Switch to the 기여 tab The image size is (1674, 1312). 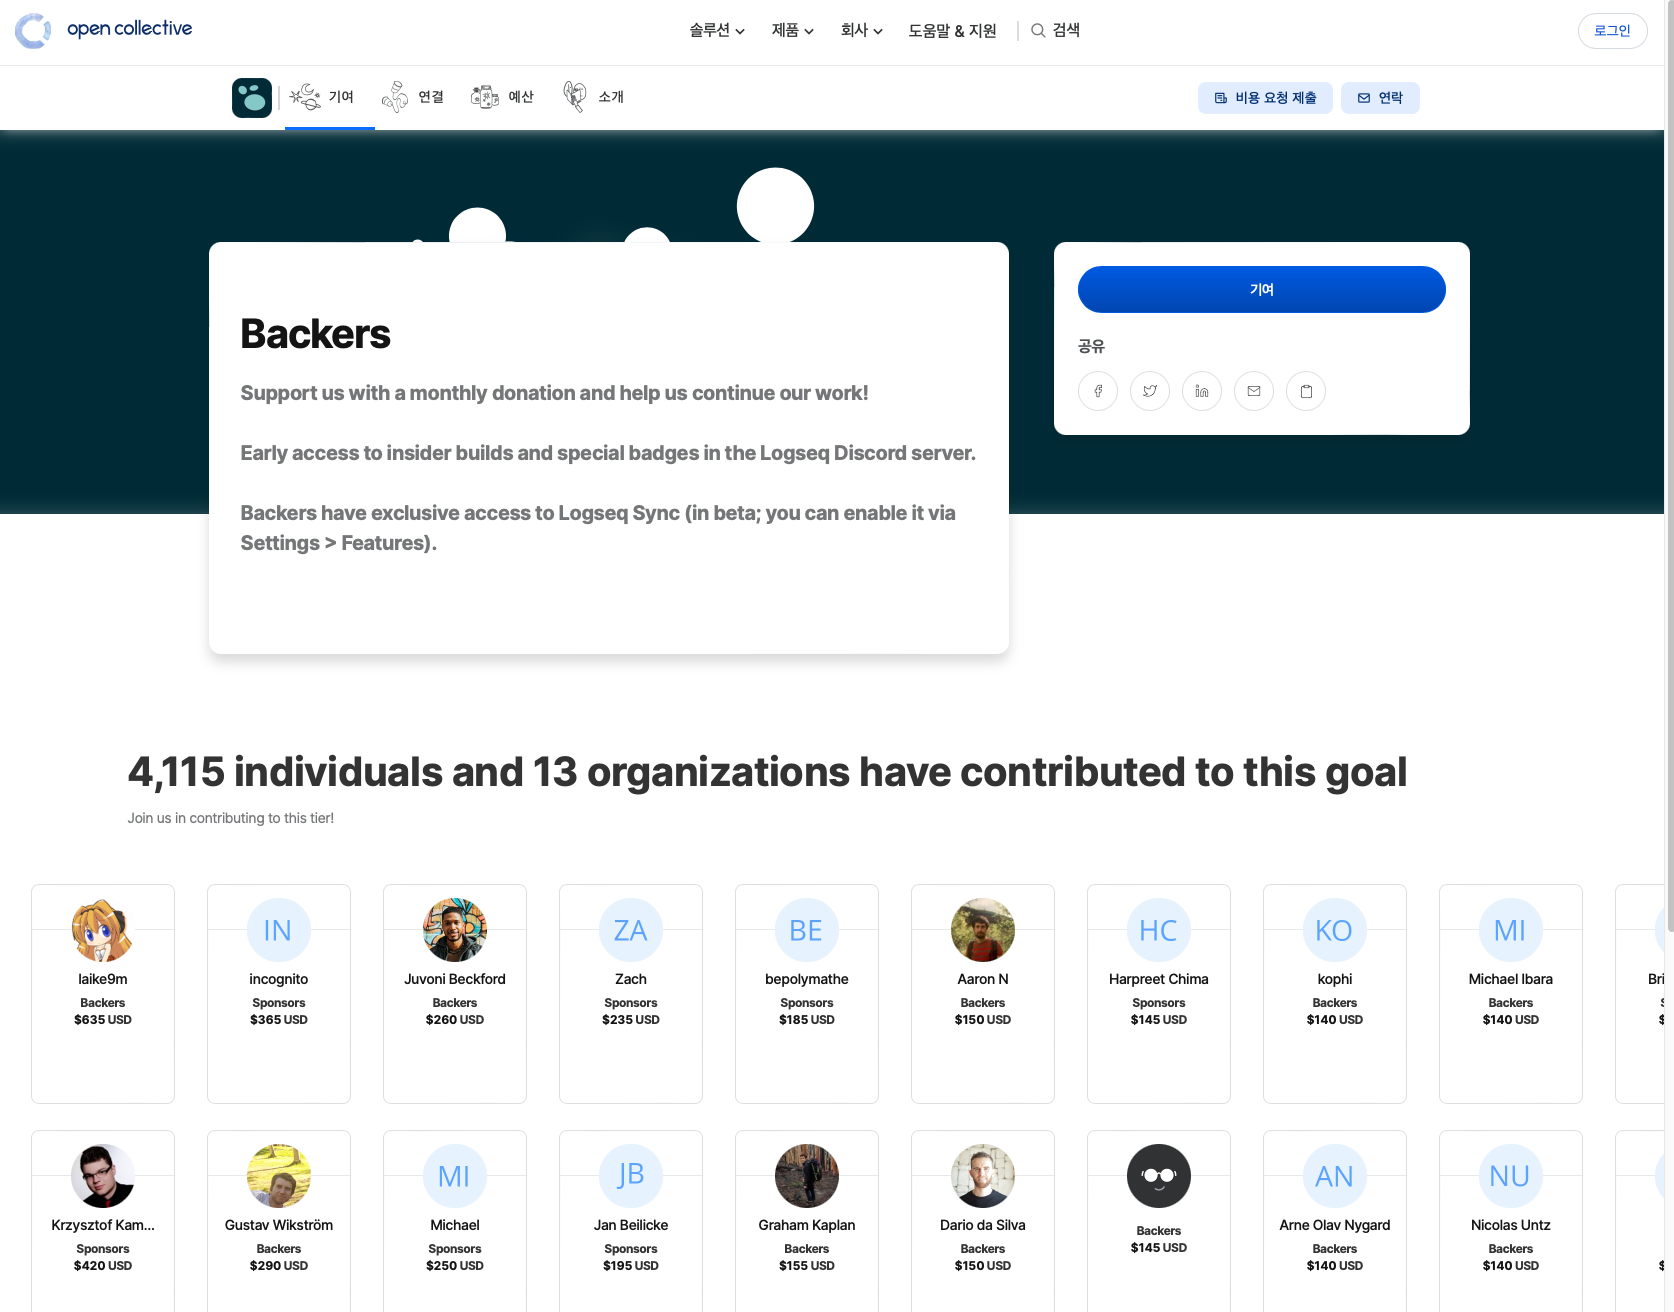coord(329,97)
